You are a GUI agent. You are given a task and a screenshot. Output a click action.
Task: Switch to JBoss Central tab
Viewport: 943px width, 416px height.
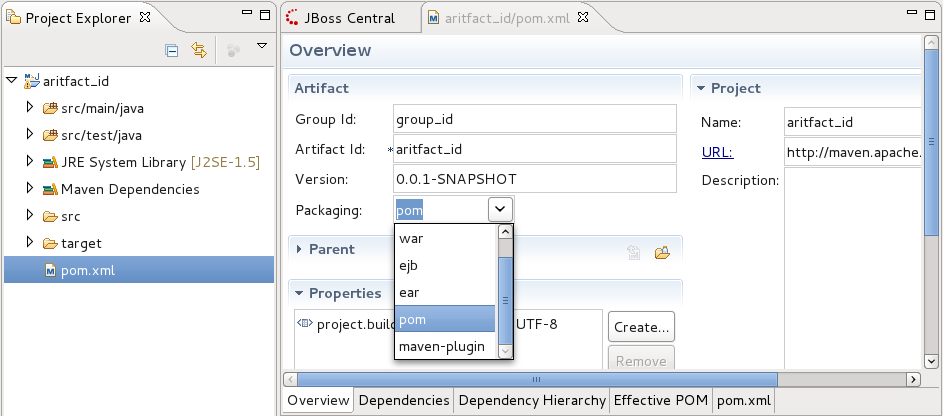[350, 18]
